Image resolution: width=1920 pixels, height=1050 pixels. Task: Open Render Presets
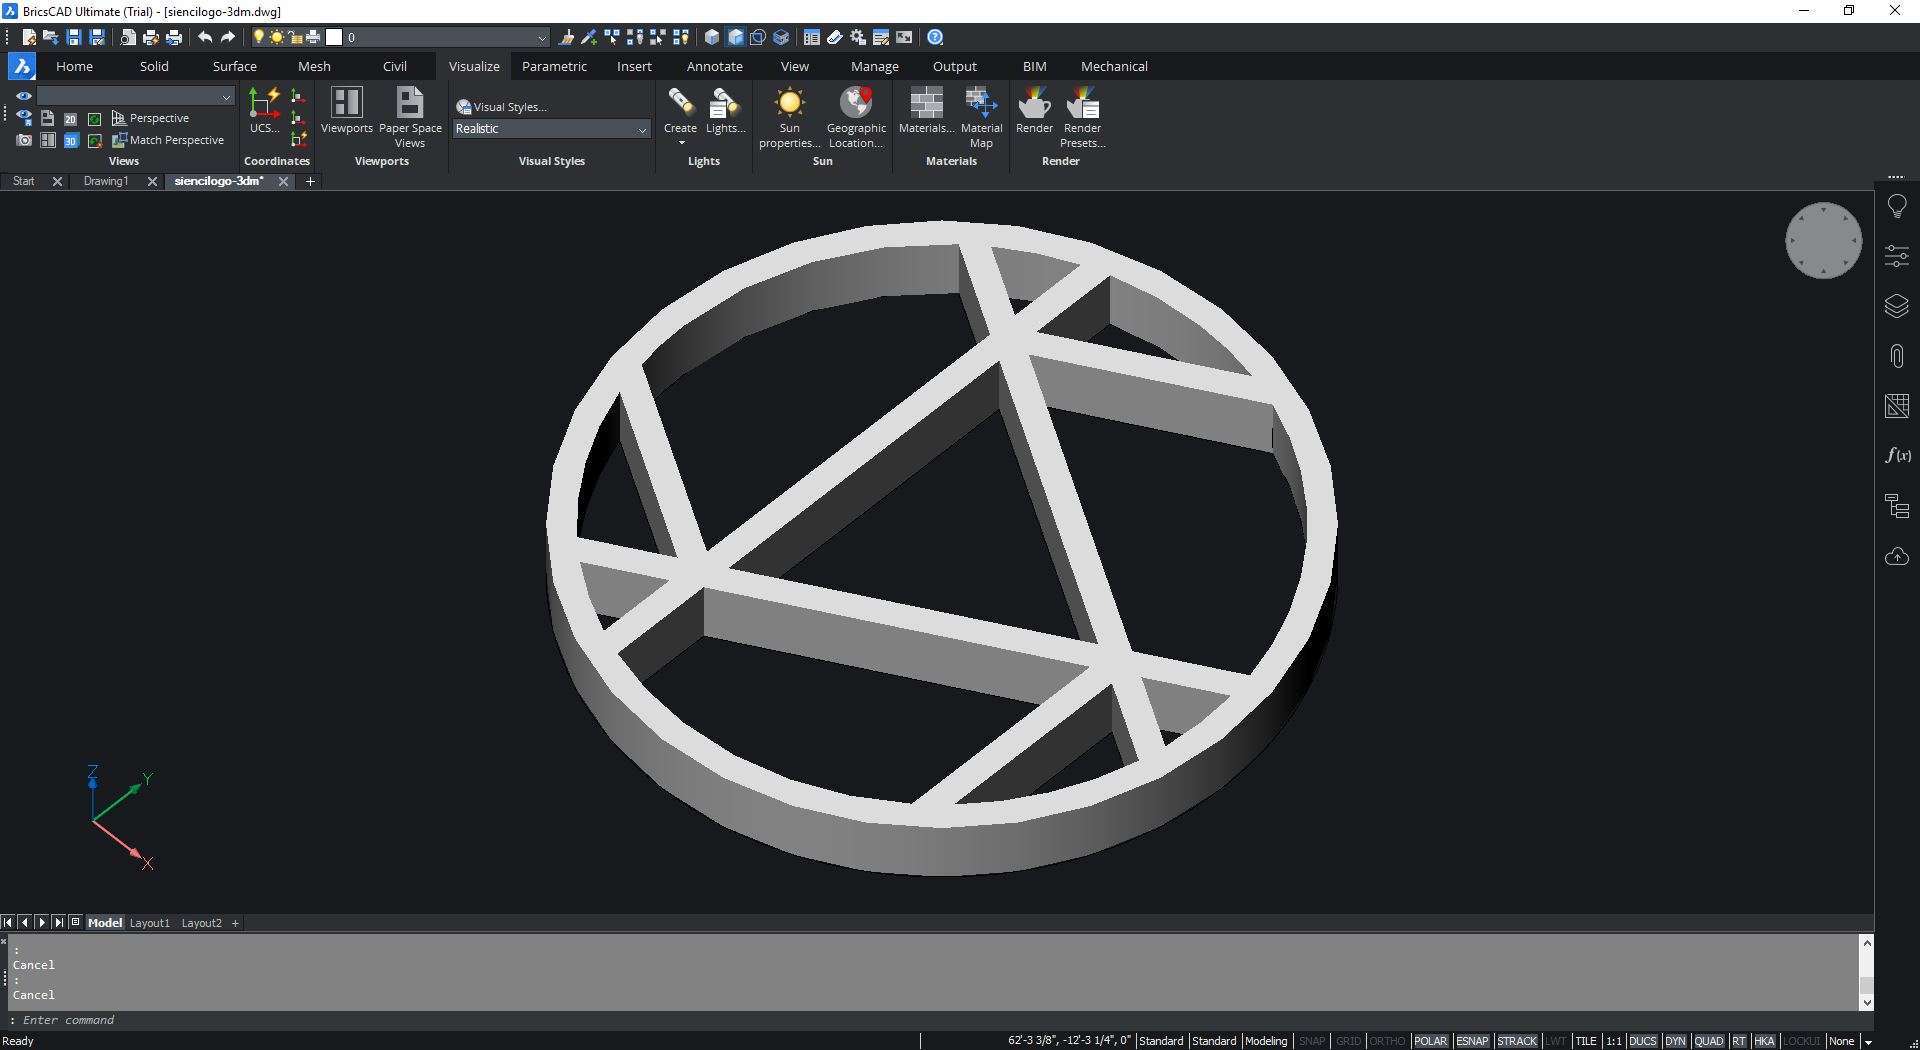point(1082,117)
